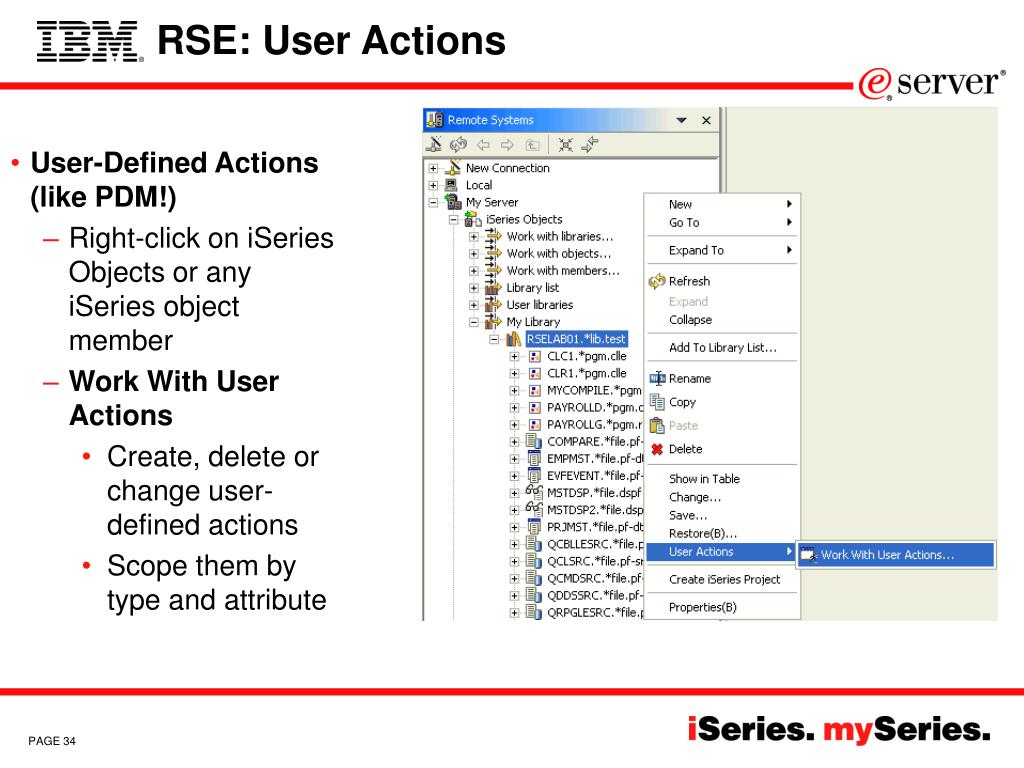
Task: Collapse the My Library node
Action: click(474, 322)
